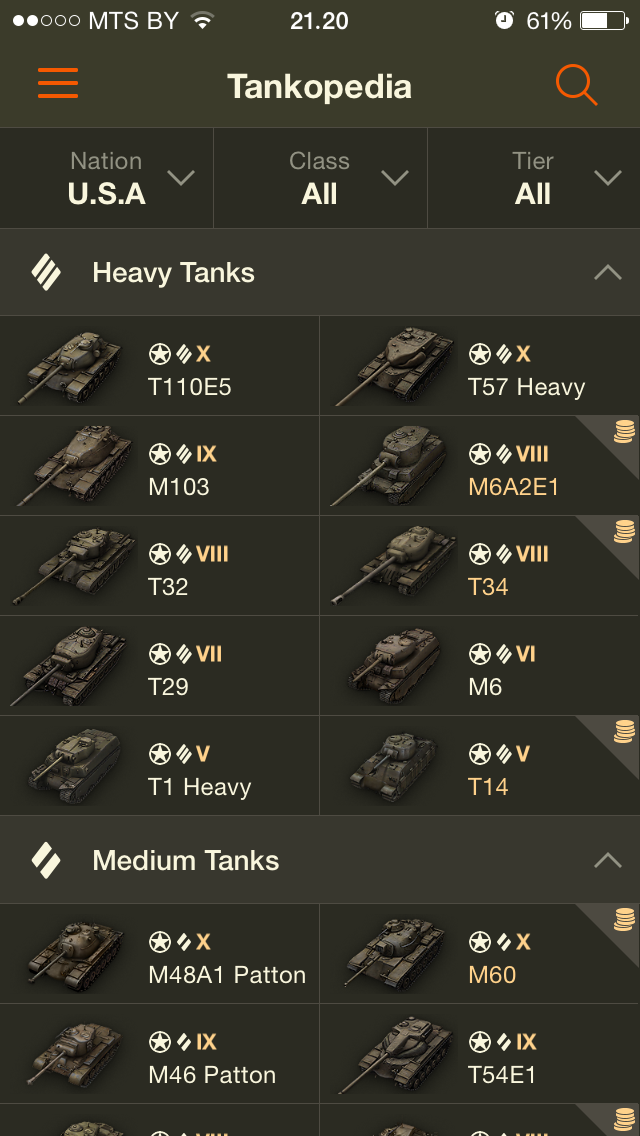Open the M103 tank details
This screenshot has width=640, height=1136.
[x=160, y=466]
